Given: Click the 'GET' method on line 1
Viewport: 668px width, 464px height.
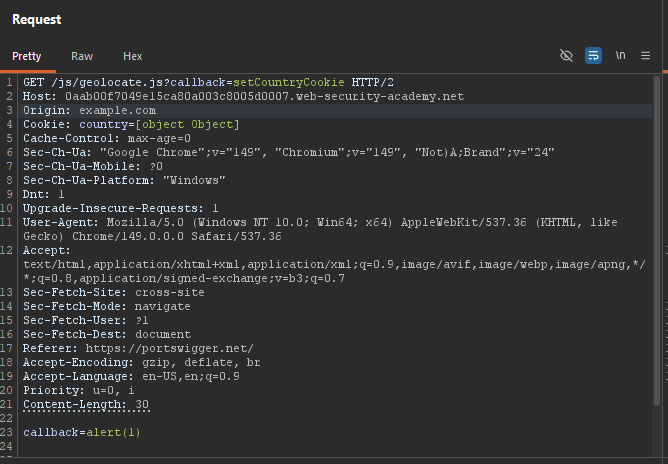Looking at the screenshot, I should 33,82.
